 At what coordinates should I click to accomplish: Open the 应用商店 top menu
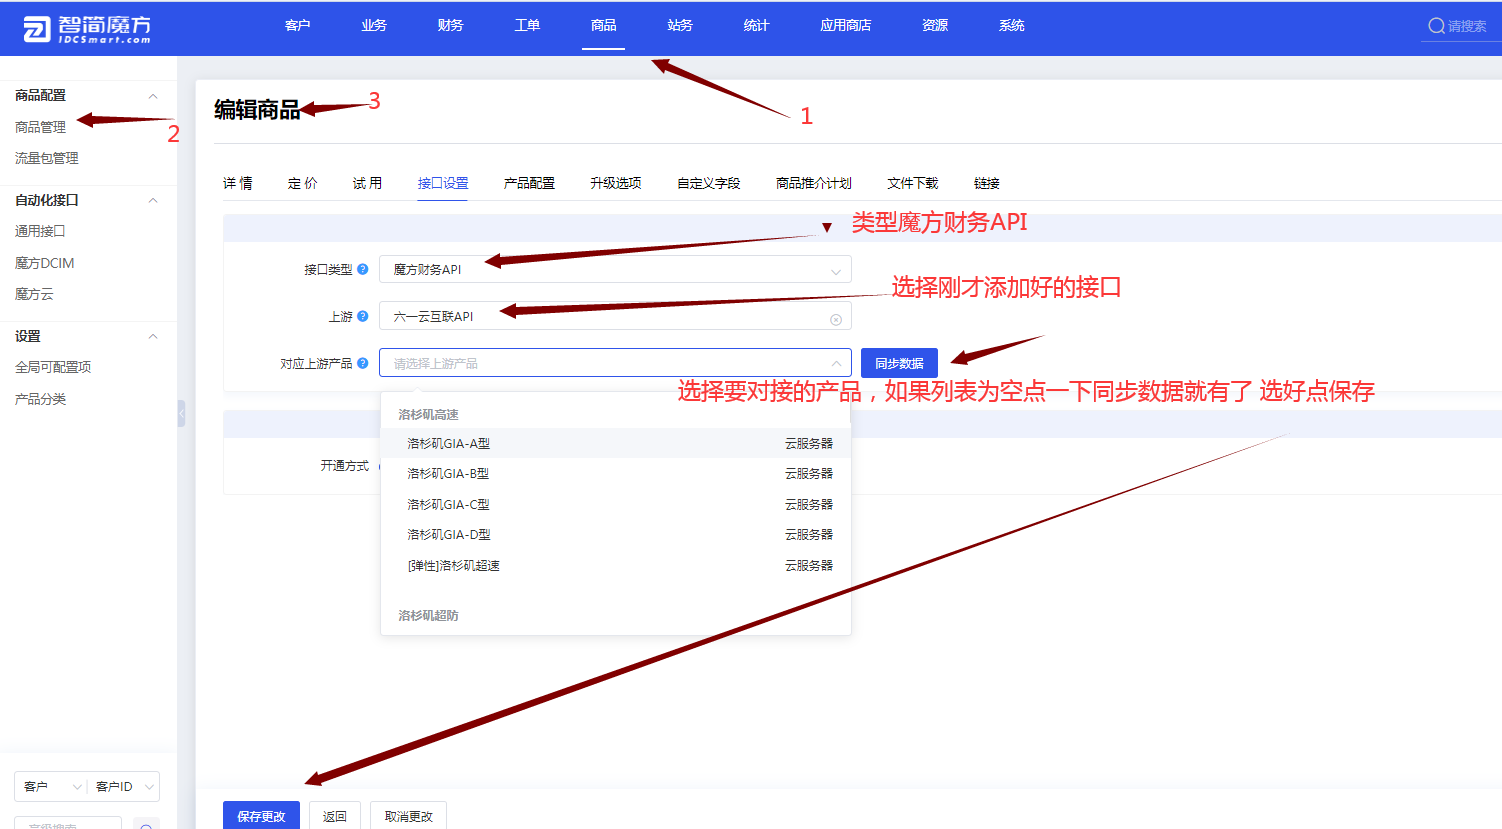(x=846, y=26)
